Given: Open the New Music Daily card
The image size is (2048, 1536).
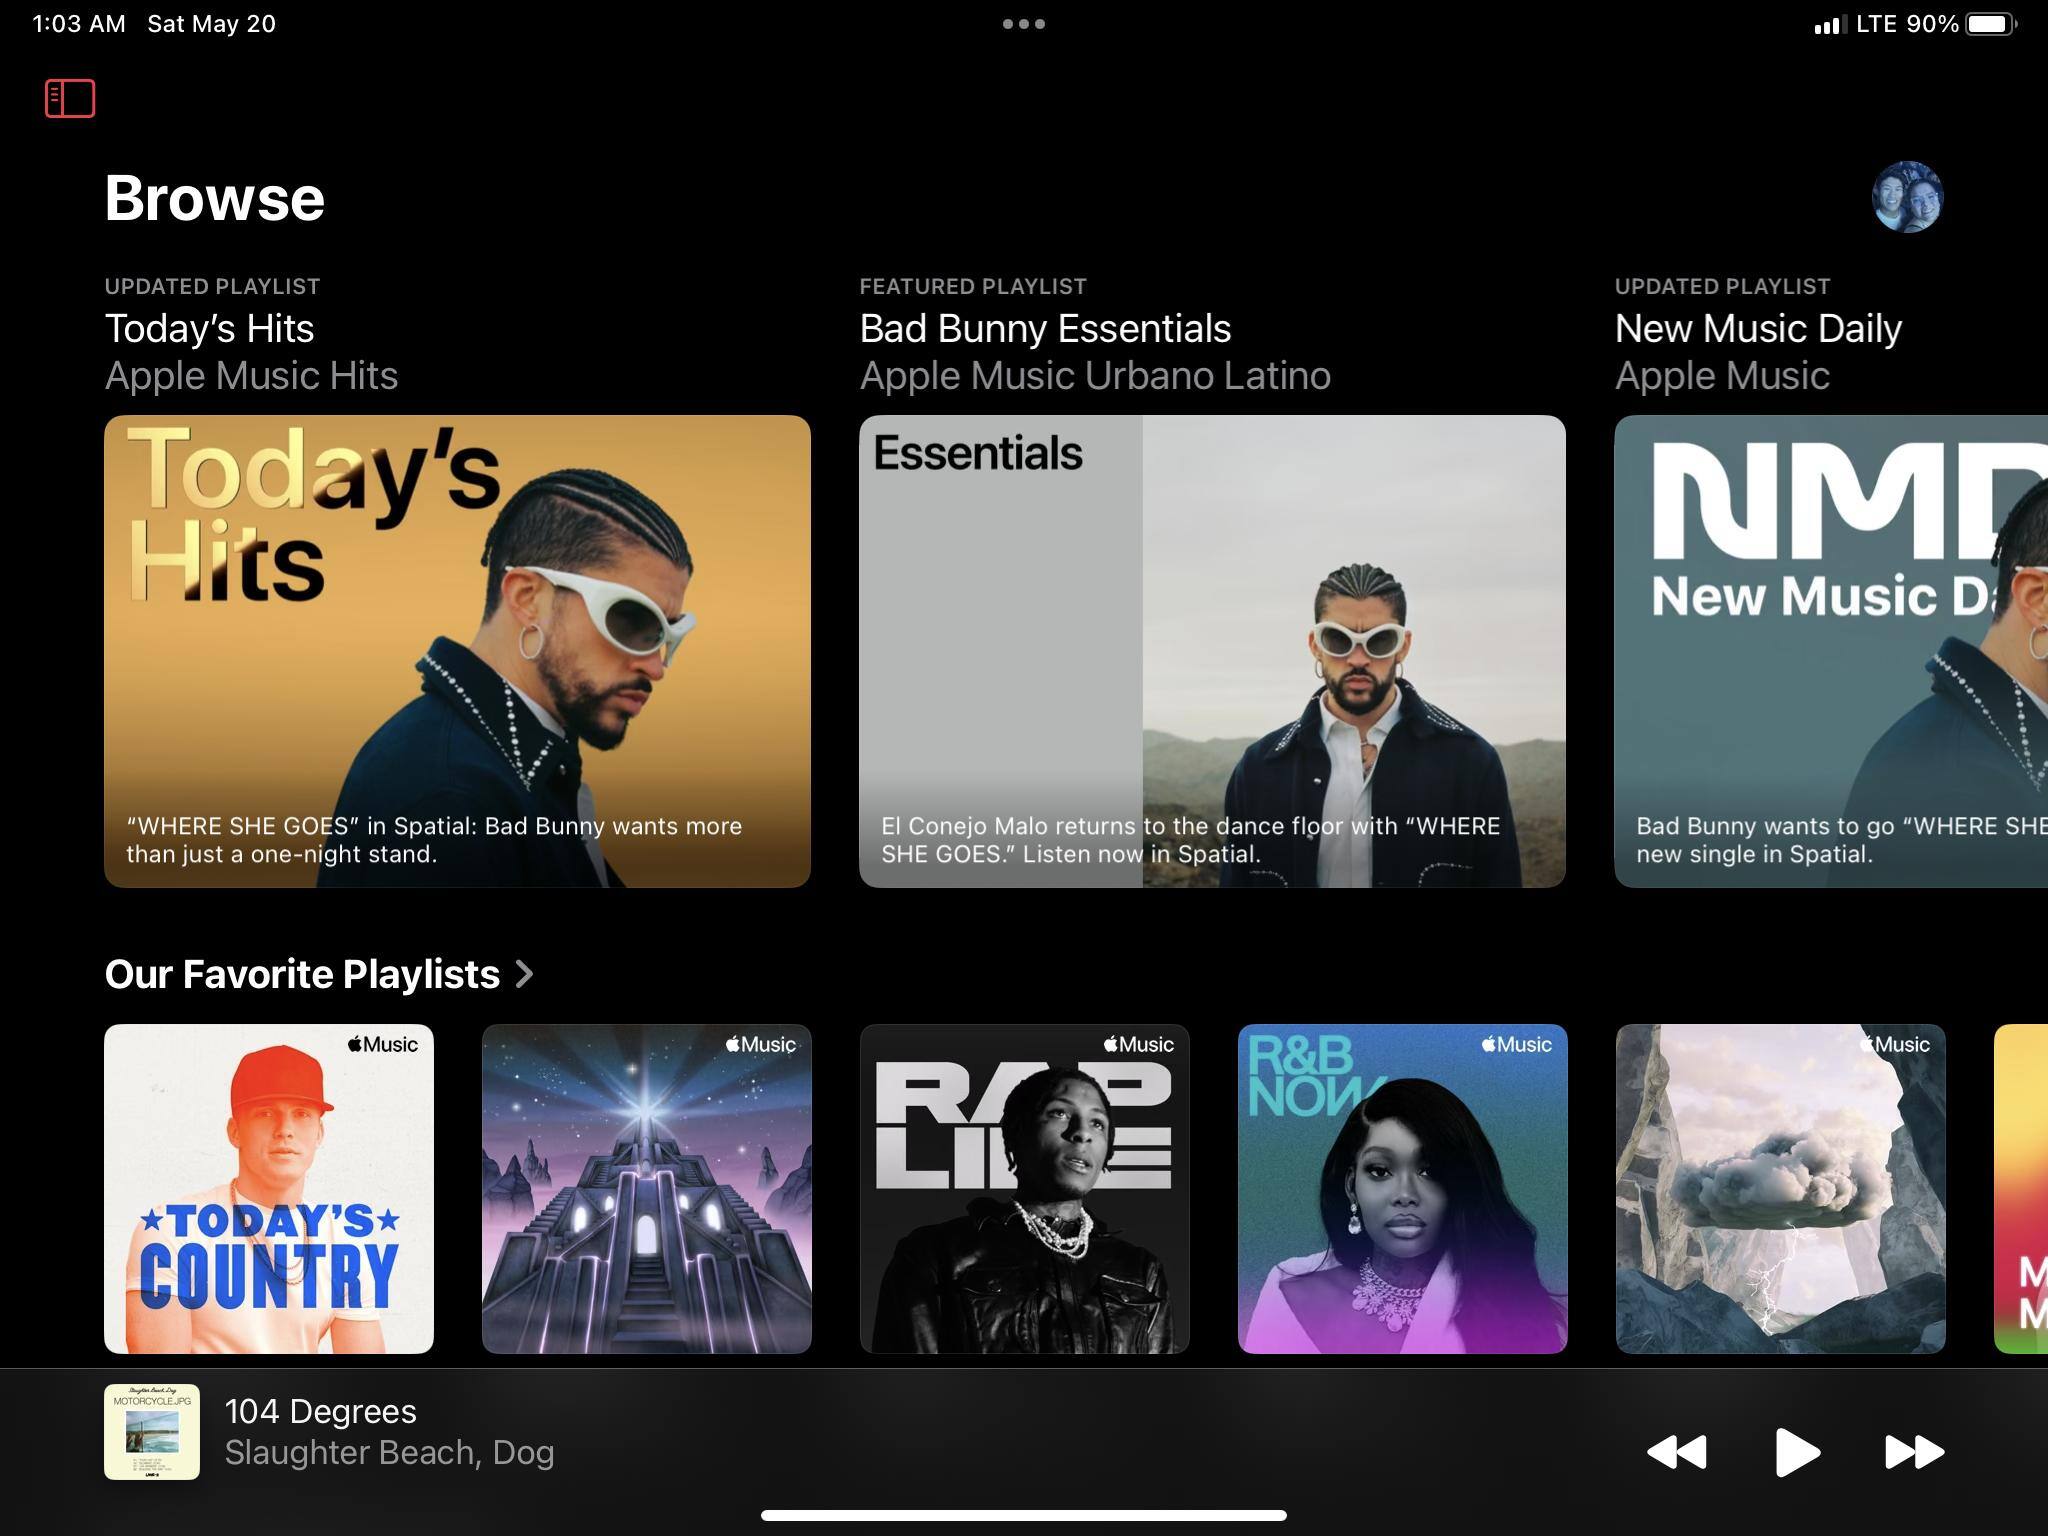Looking at the screenshot, I should pyautogui.click(x=1830, y=650).
